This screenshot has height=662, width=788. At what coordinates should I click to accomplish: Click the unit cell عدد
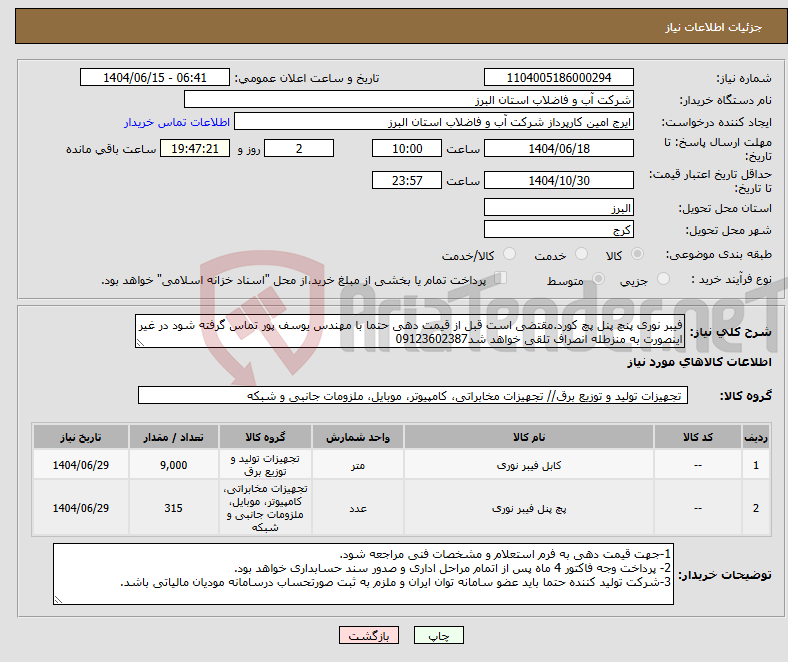click(358, 508)
